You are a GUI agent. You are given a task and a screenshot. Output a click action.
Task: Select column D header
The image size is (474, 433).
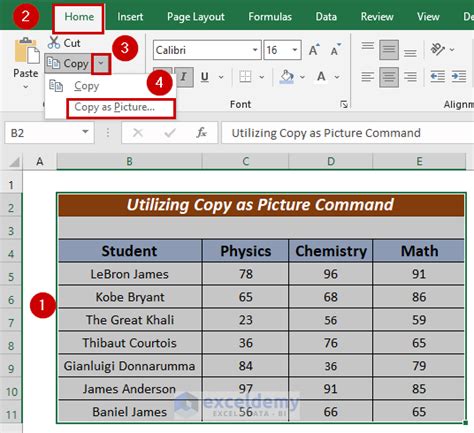(x=331, y=162)
